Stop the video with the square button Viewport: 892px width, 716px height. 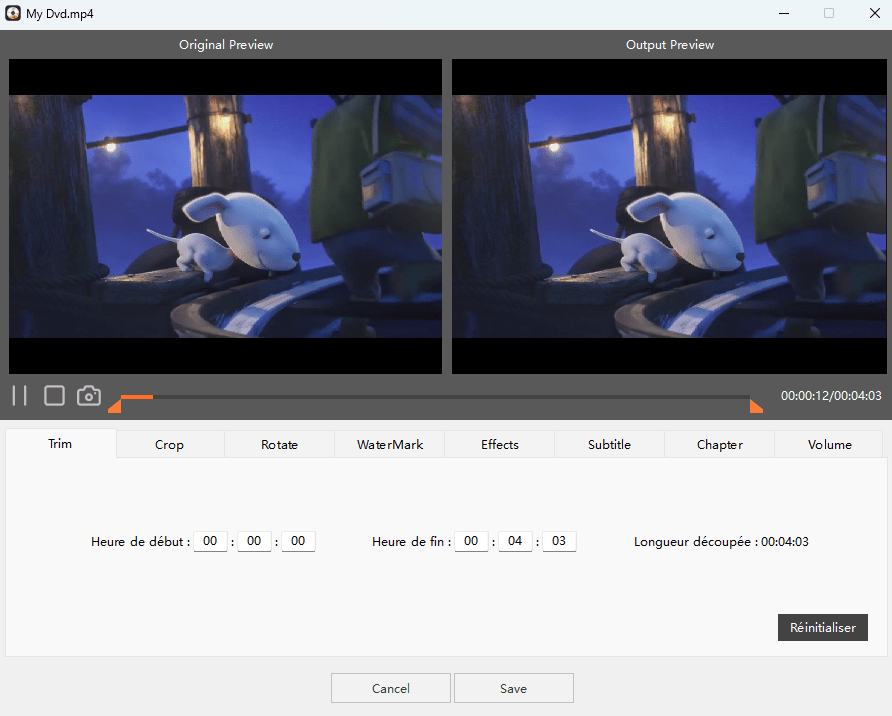click(x=54, y=395)
